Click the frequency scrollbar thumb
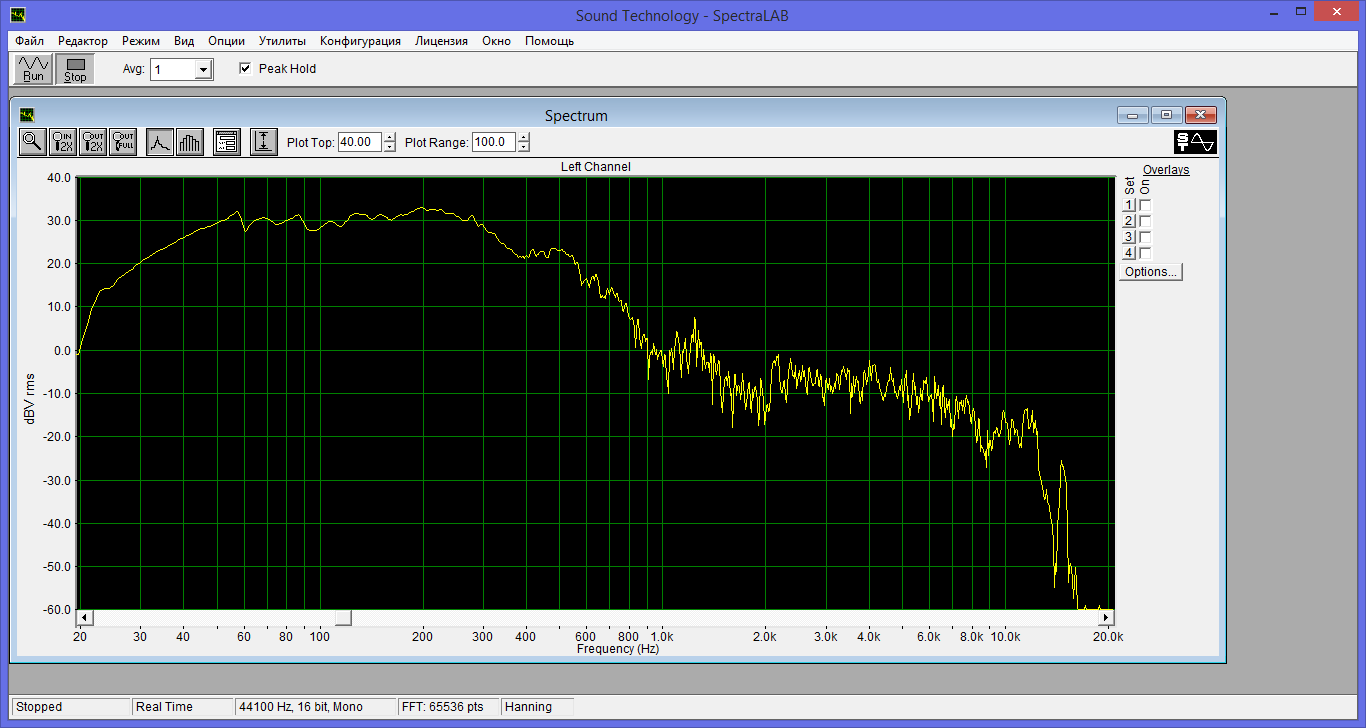1366x728 pixels. pos(343,618)
